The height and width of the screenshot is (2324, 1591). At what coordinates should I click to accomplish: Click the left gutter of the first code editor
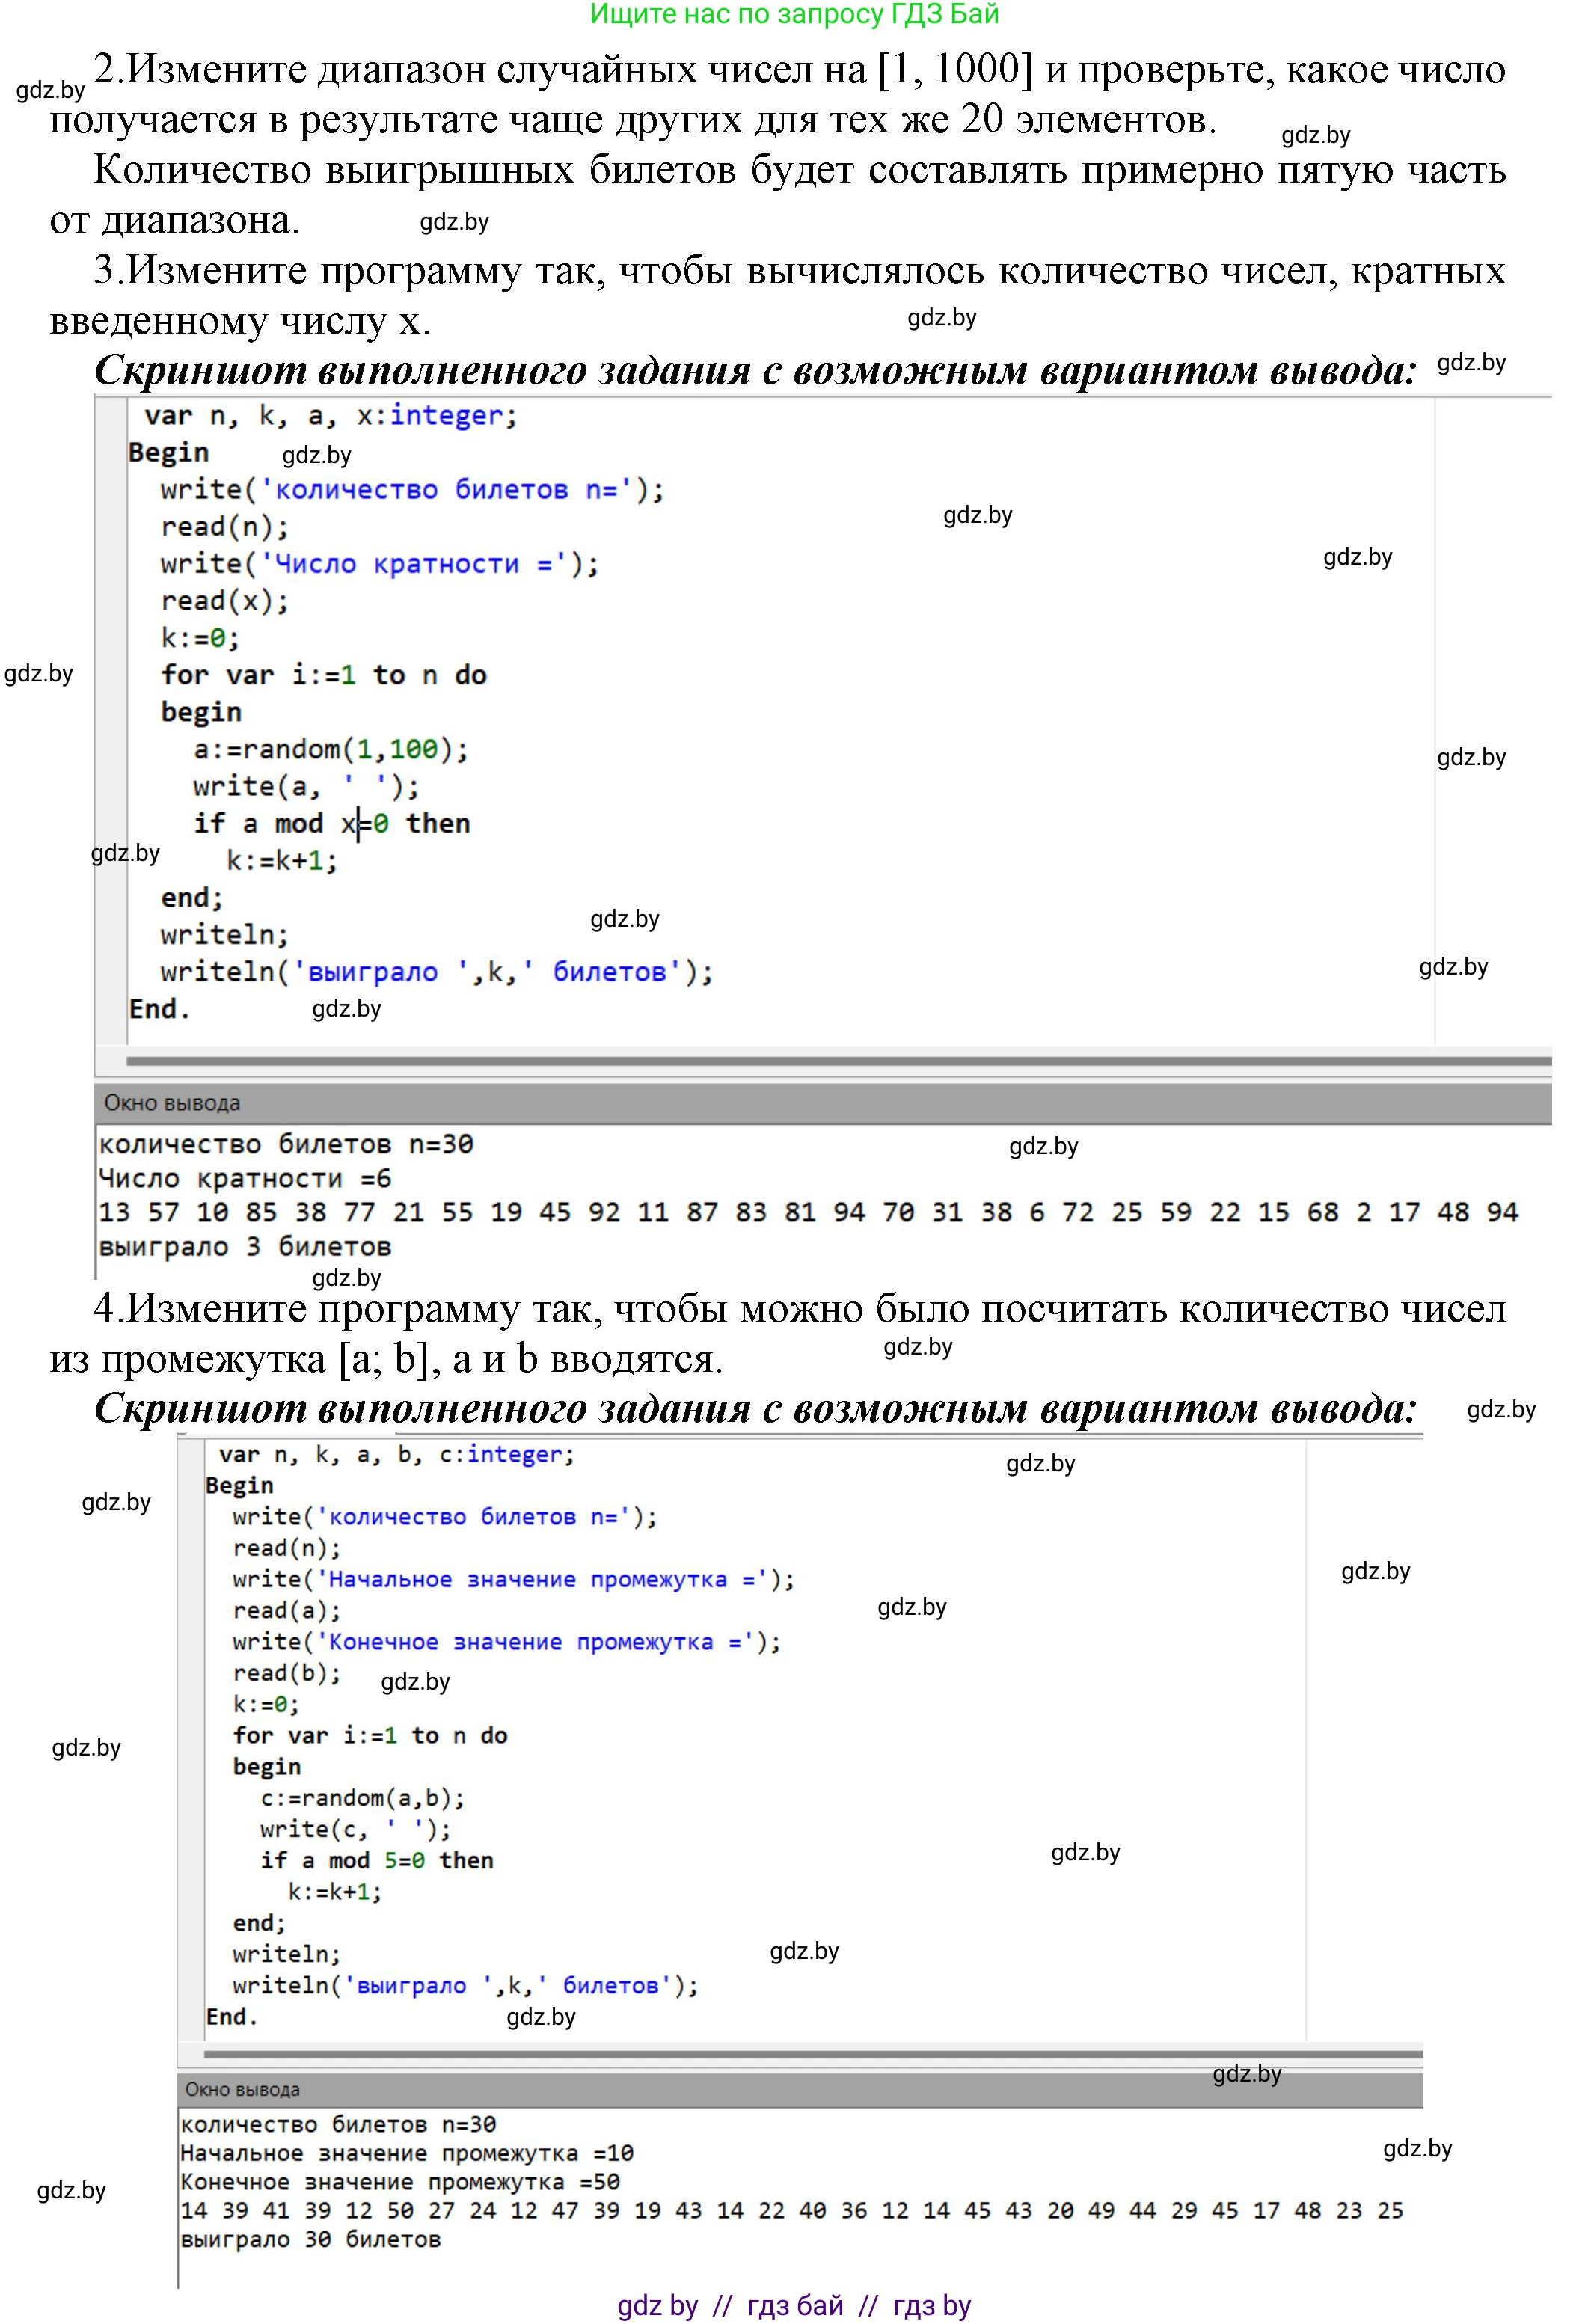pos(109,720)
